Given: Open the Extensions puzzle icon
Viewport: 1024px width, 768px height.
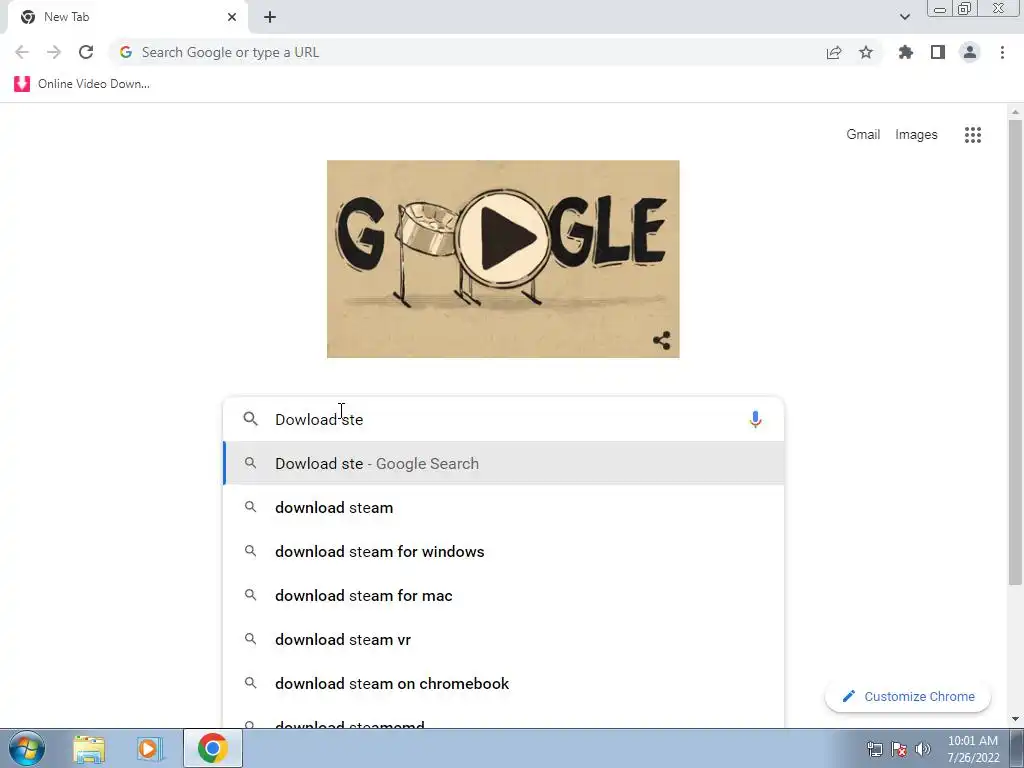Looking at the screenshot, I should coord(906,52).
